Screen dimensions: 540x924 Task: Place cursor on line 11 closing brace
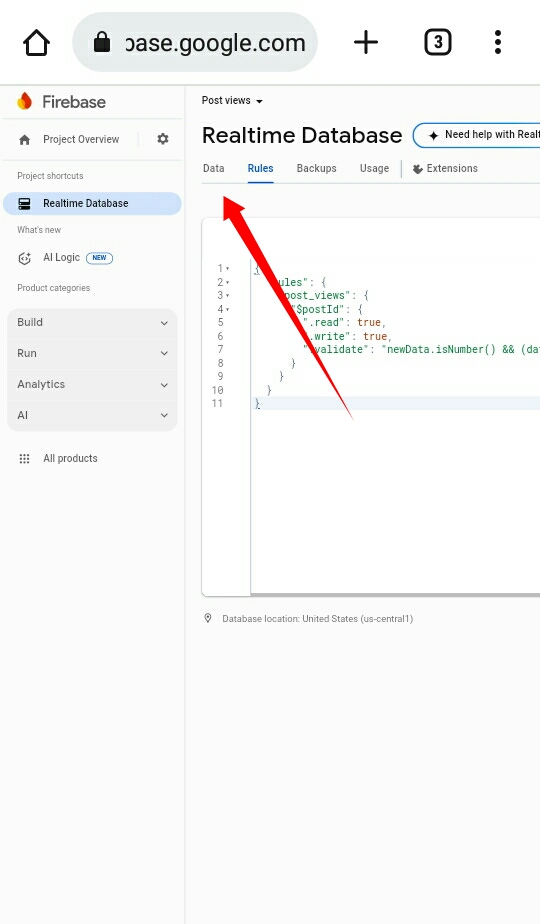[x=257, y=404]
